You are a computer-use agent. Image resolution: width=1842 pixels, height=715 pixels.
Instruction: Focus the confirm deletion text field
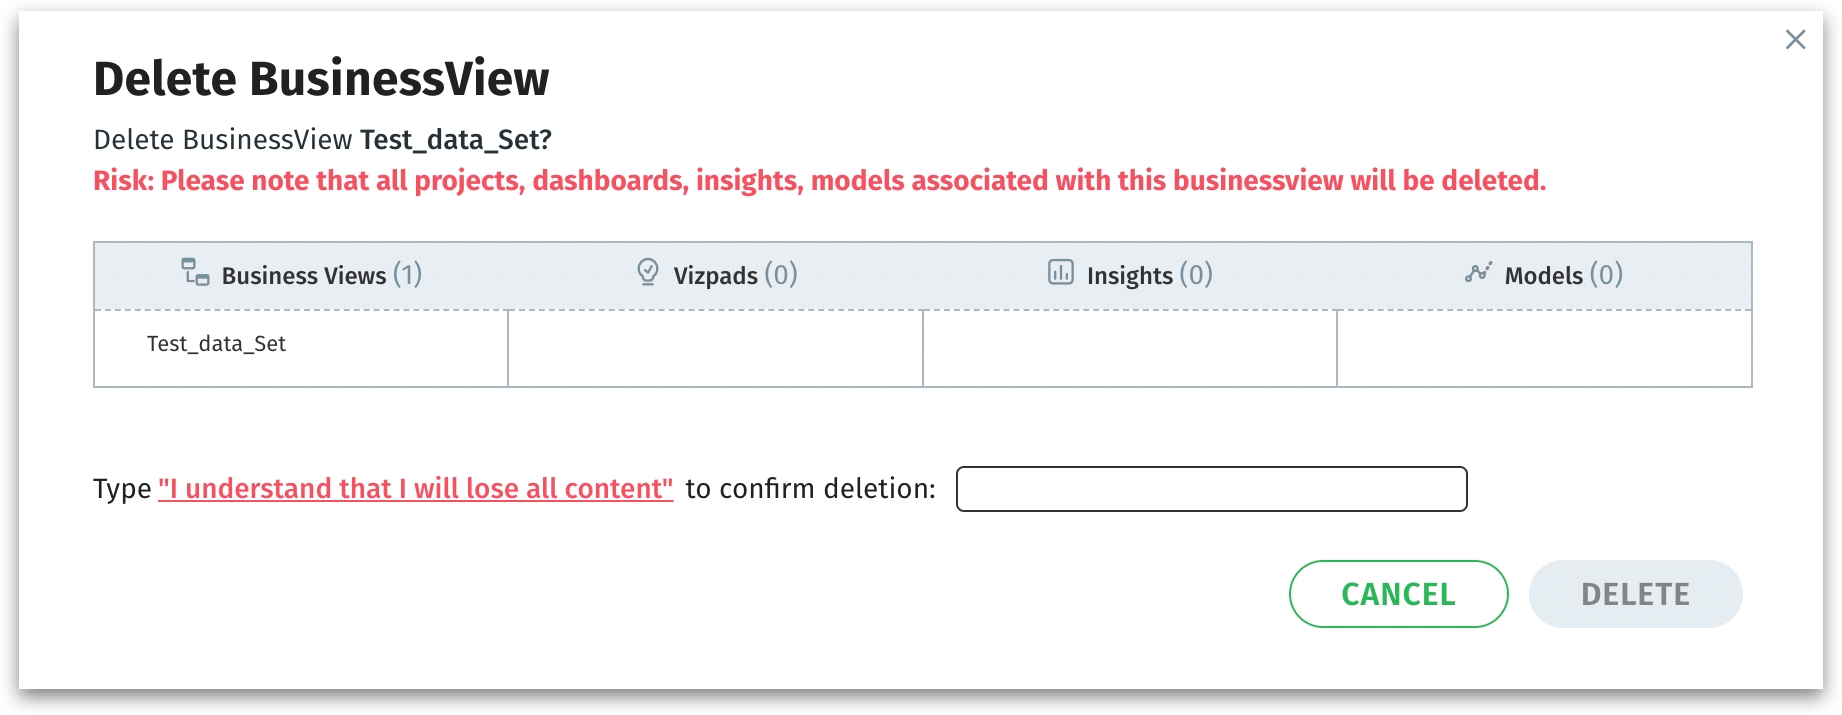[x=1211, y=489]
